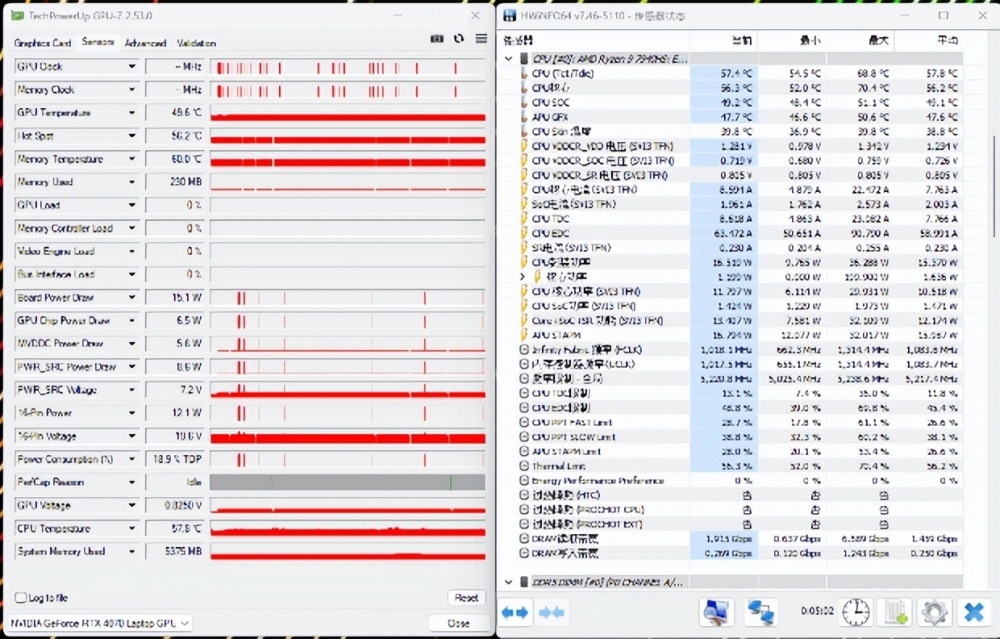Open the NVIDIA GeForce RTX 4070 Laptop GPU selector
The width and height of the screenshot is (1000, 639).
pyautogui.click(x=99, y=623)
